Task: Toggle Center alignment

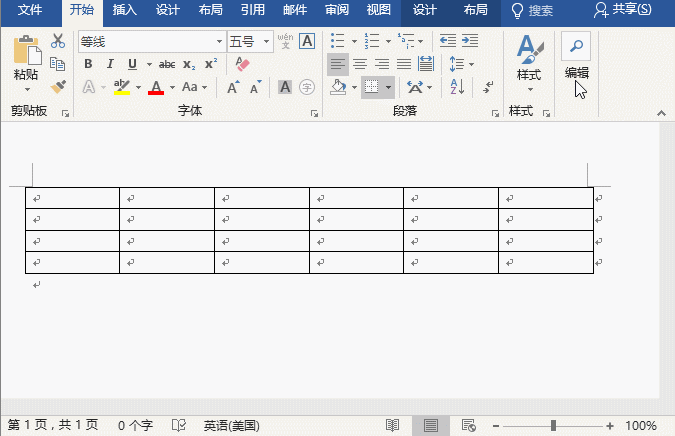Action: coord(360,64)
